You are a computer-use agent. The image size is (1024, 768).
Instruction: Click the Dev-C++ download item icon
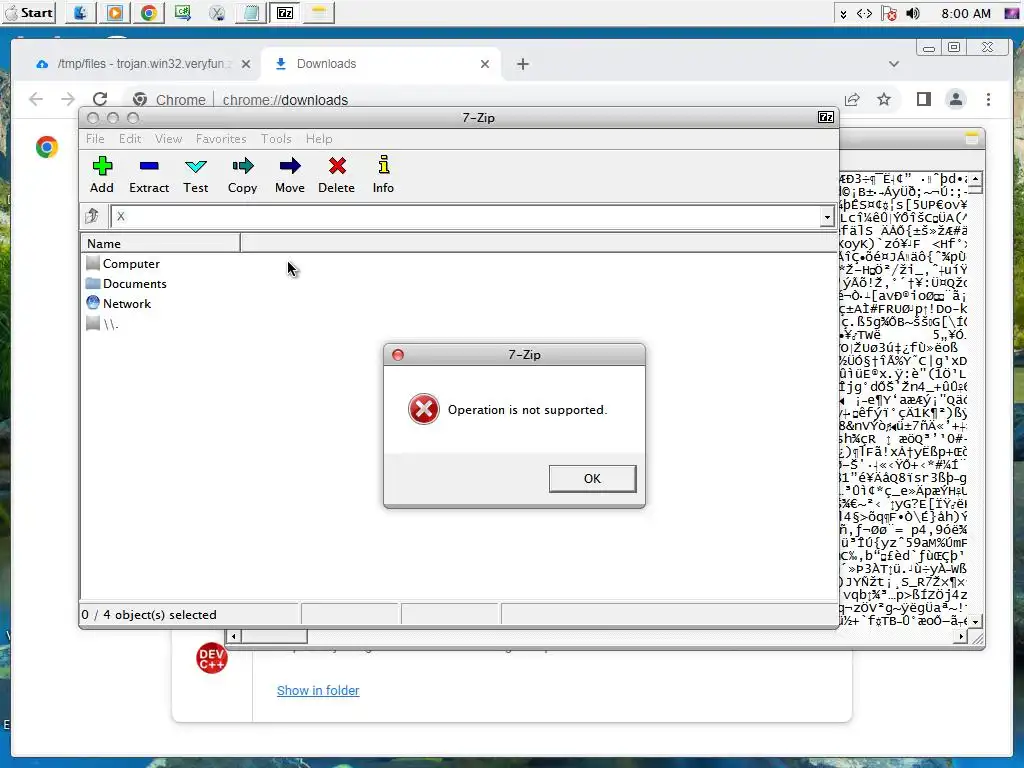[212, 658]
